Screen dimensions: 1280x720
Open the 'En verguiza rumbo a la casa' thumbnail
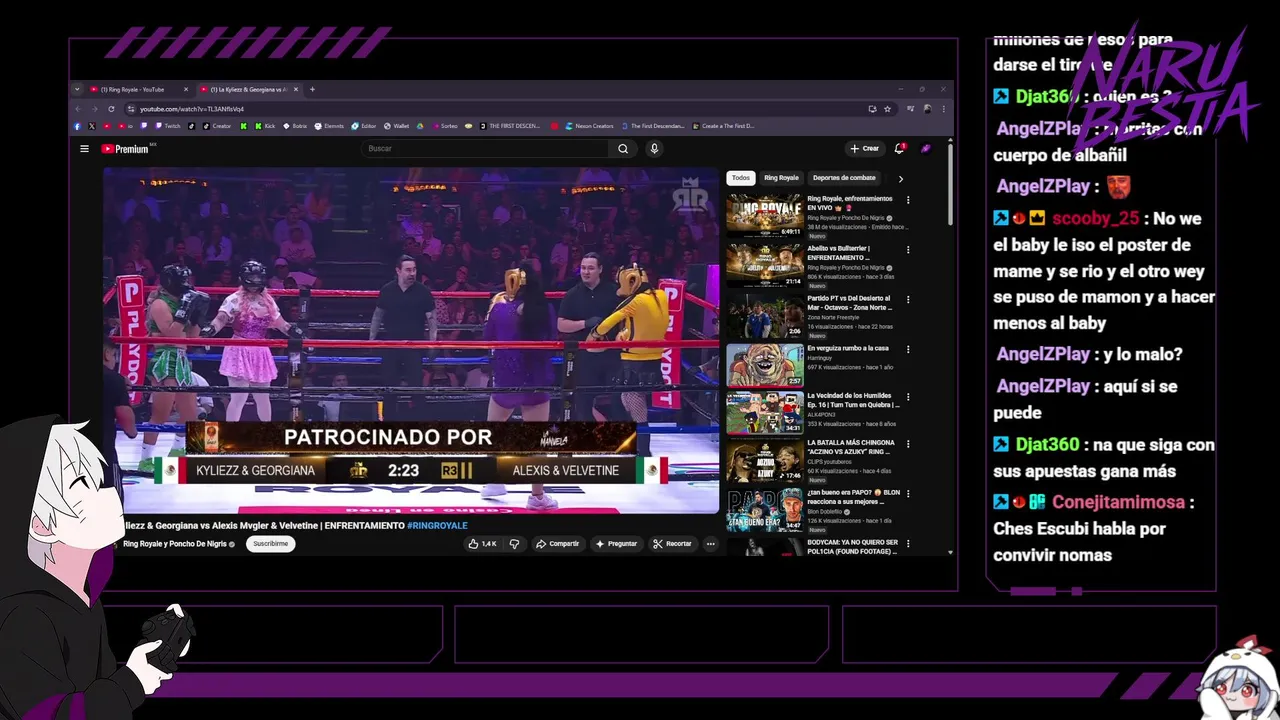[765, 365]
